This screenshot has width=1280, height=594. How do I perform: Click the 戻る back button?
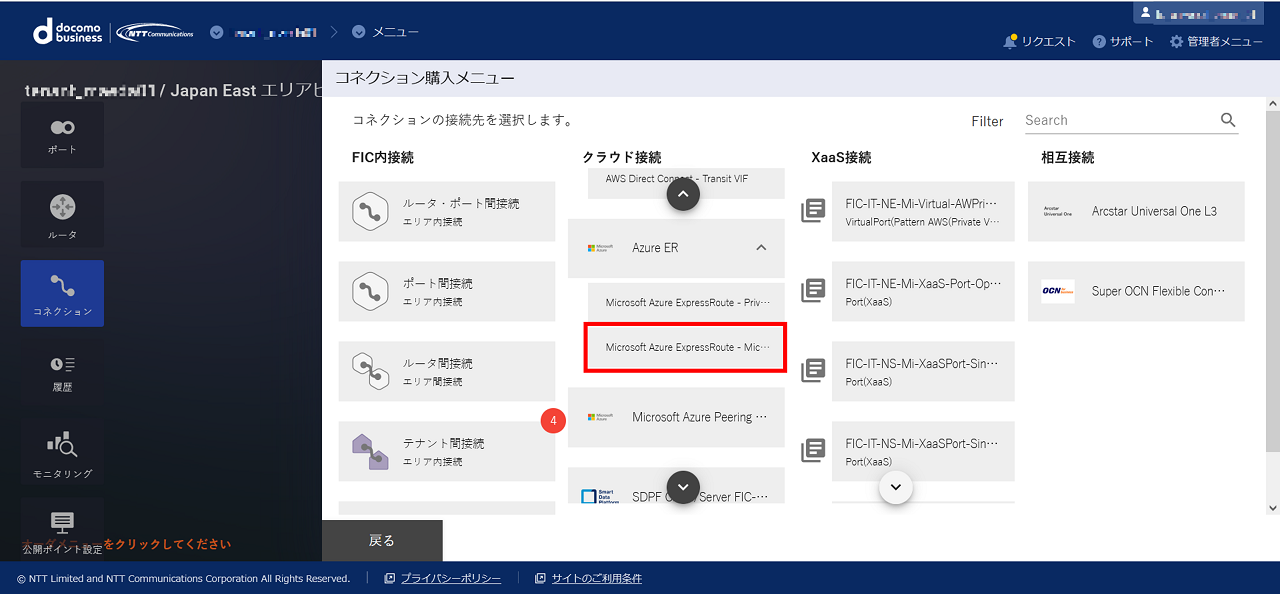(x=382, y=541)
